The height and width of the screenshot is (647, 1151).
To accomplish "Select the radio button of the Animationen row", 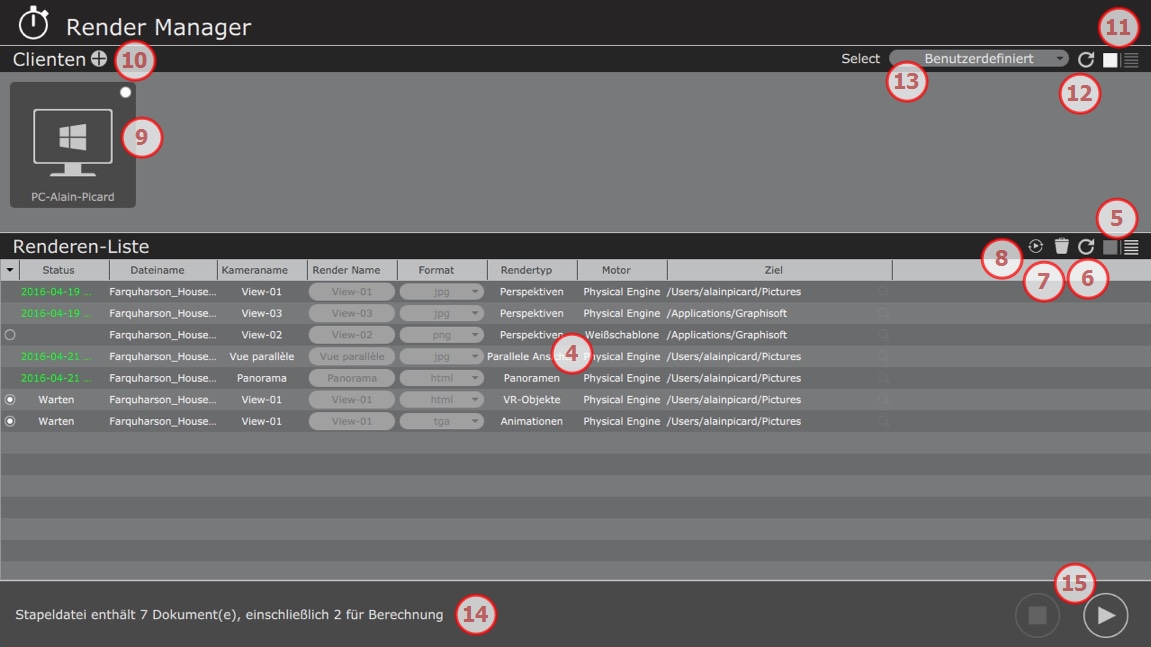I will tap(8, 420).
